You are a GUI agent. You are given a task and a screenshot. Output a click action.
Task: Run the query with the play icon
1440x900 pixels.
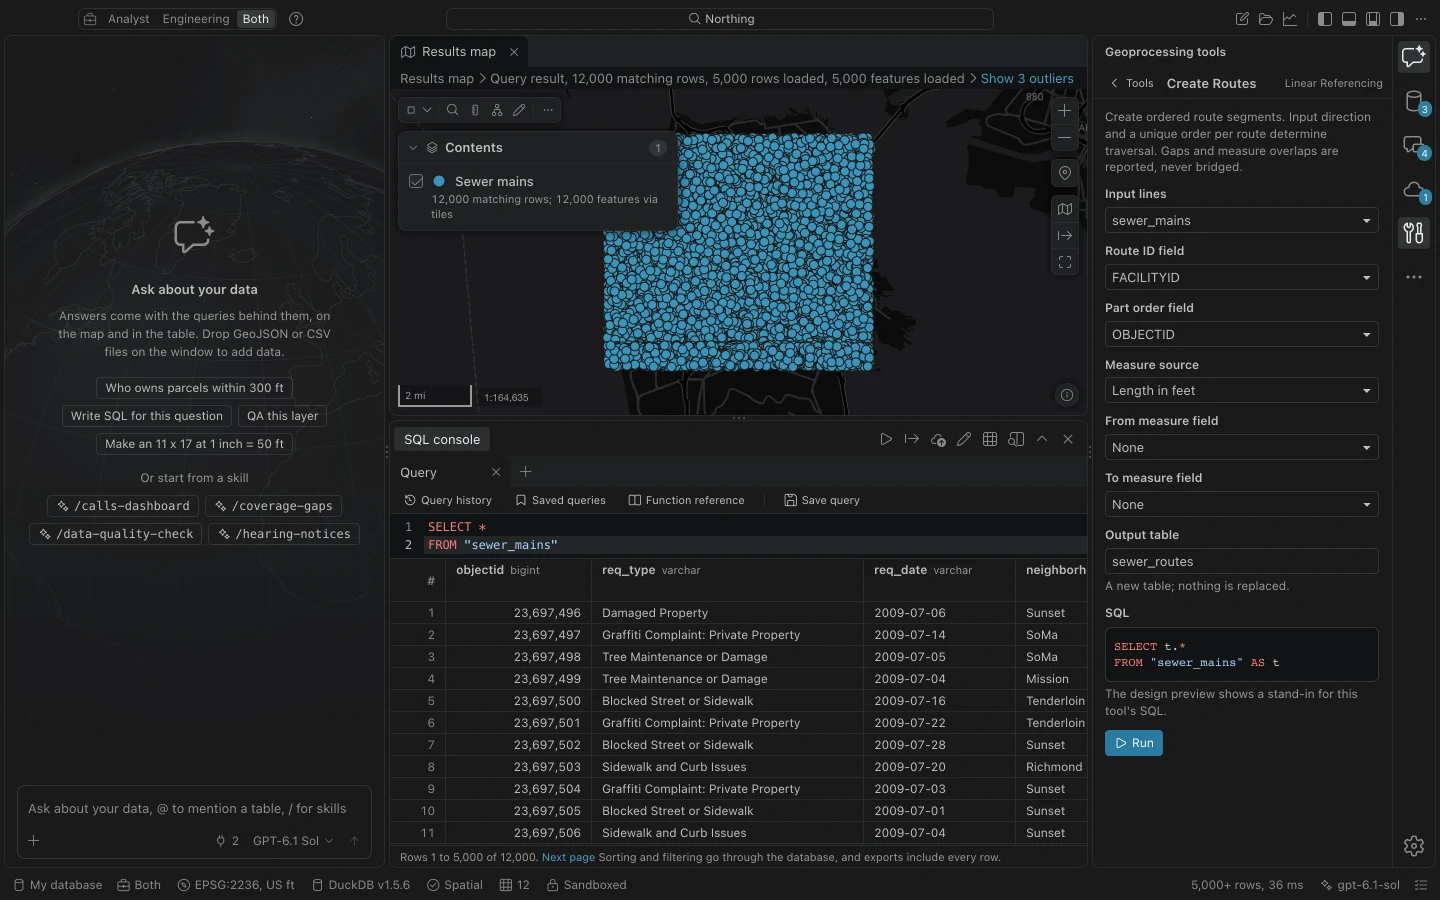886,439
